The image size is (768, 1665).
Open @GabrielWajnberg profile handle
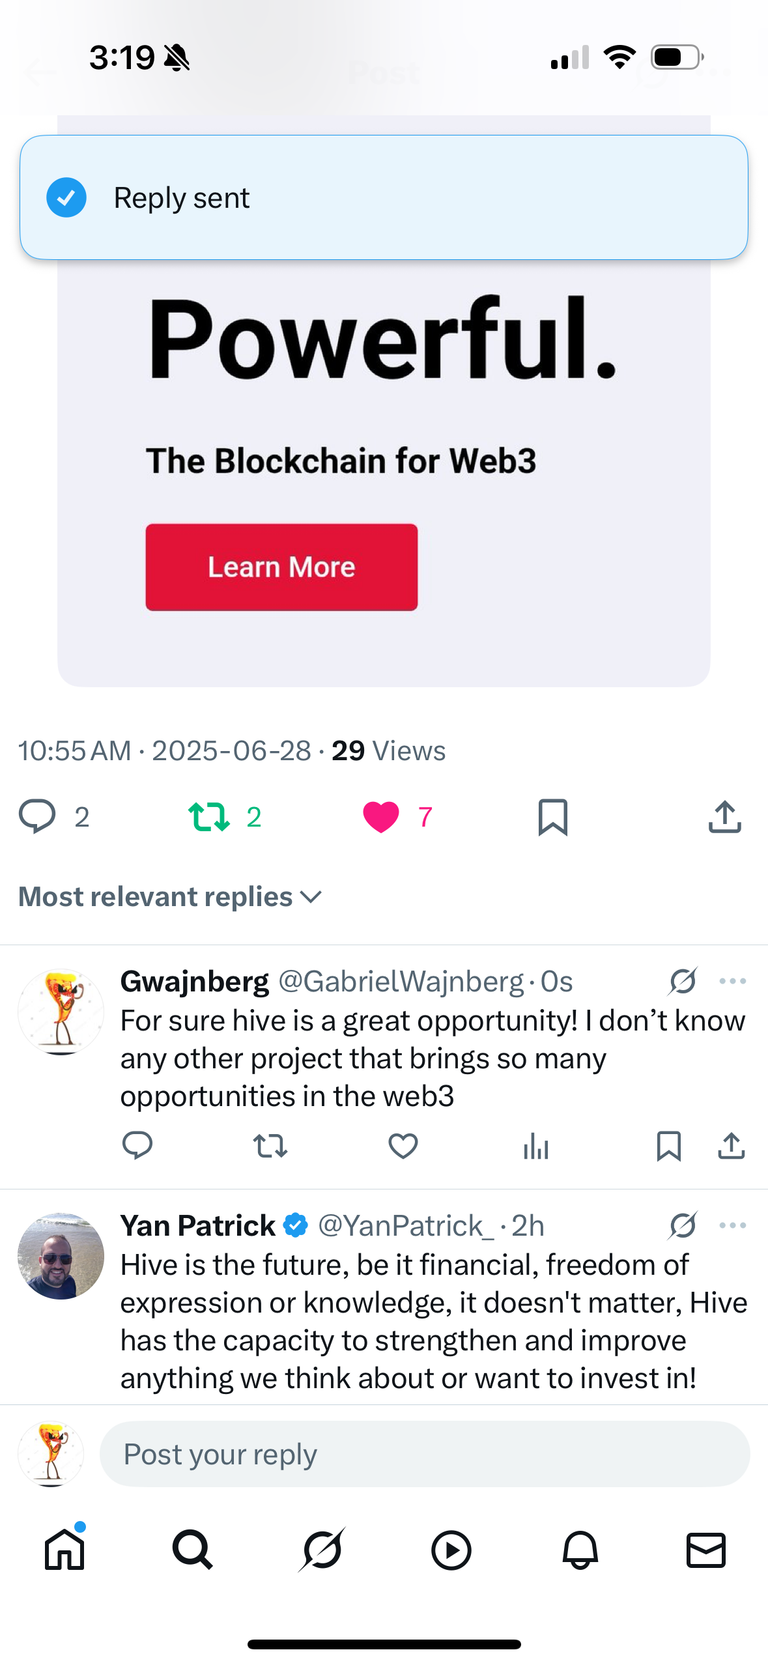[x=401, y=981]
